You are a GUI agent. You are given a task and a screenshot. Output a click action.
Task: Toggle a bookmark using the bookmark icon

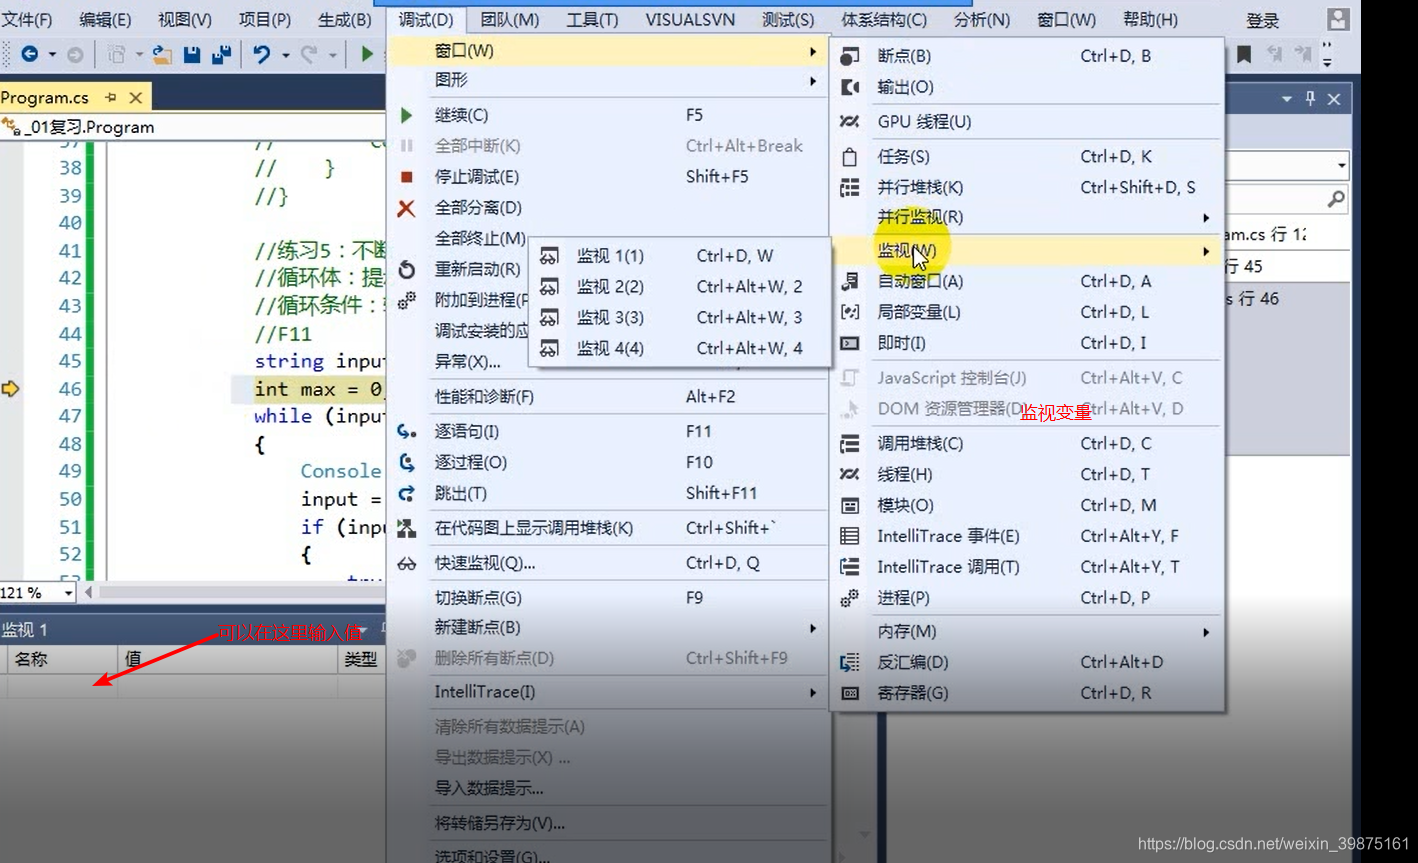pyautogui.click(x=1244, y=54)
